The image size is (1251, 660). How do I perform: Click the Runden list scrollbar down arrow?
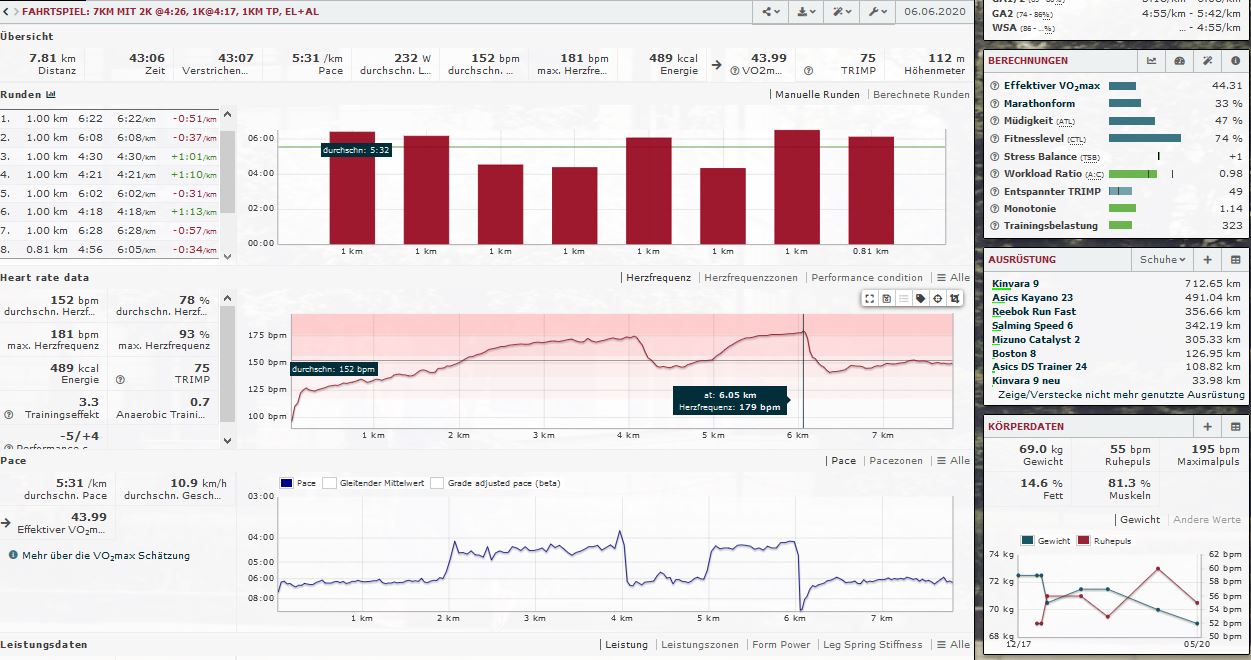click(226, 256)
